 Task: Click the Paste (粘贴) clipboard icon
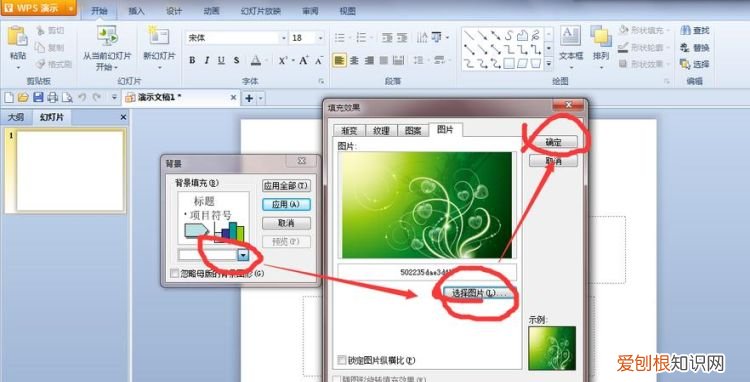[18, 36]
